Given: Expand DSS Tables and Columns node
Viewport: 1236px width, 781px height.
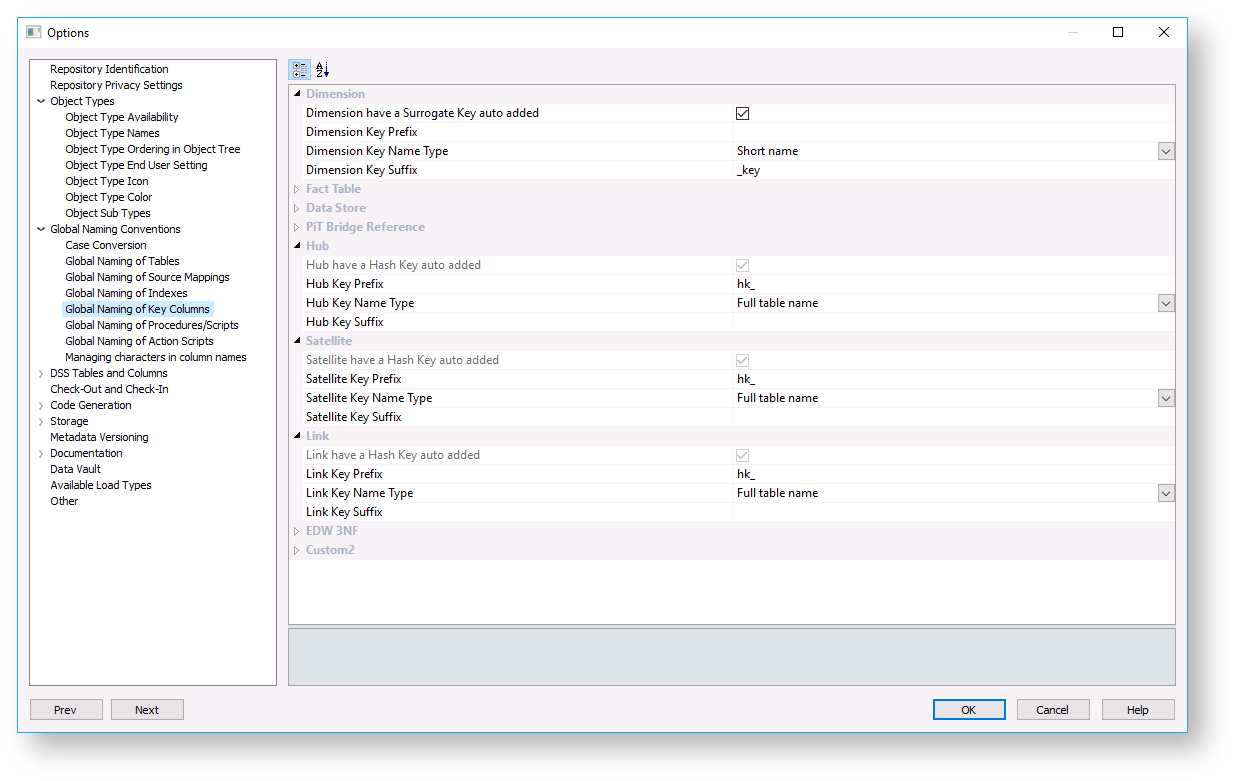Looking at the screenshot, I should click(x=41, y=373).
